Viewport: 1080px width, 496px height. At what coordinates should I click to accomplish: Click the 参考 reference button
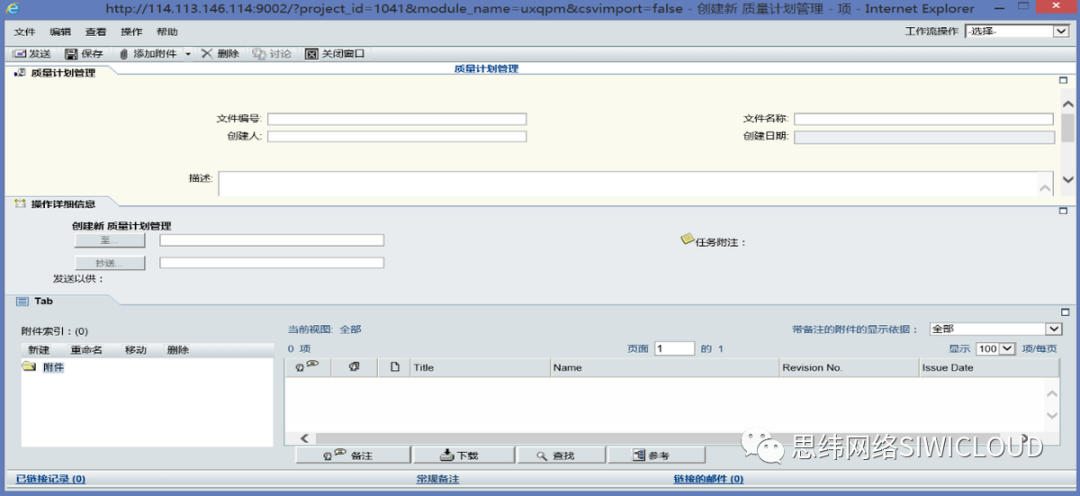tap(656, 455)
